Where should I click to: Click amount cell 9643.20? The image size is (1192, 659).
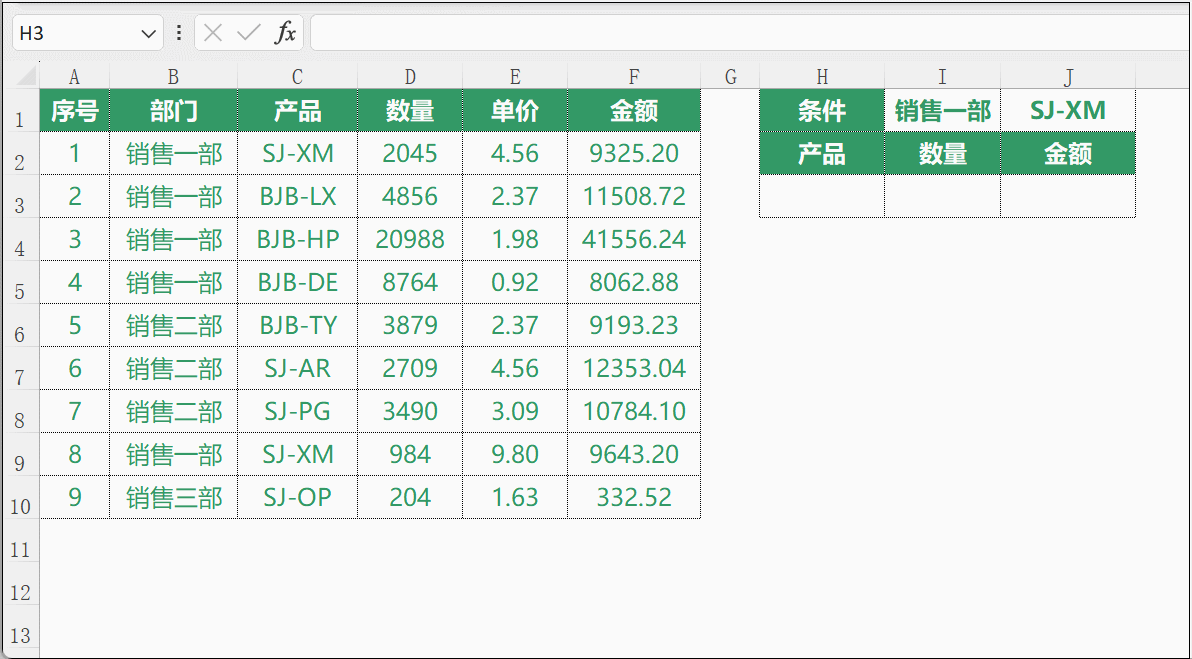point(634,455)
